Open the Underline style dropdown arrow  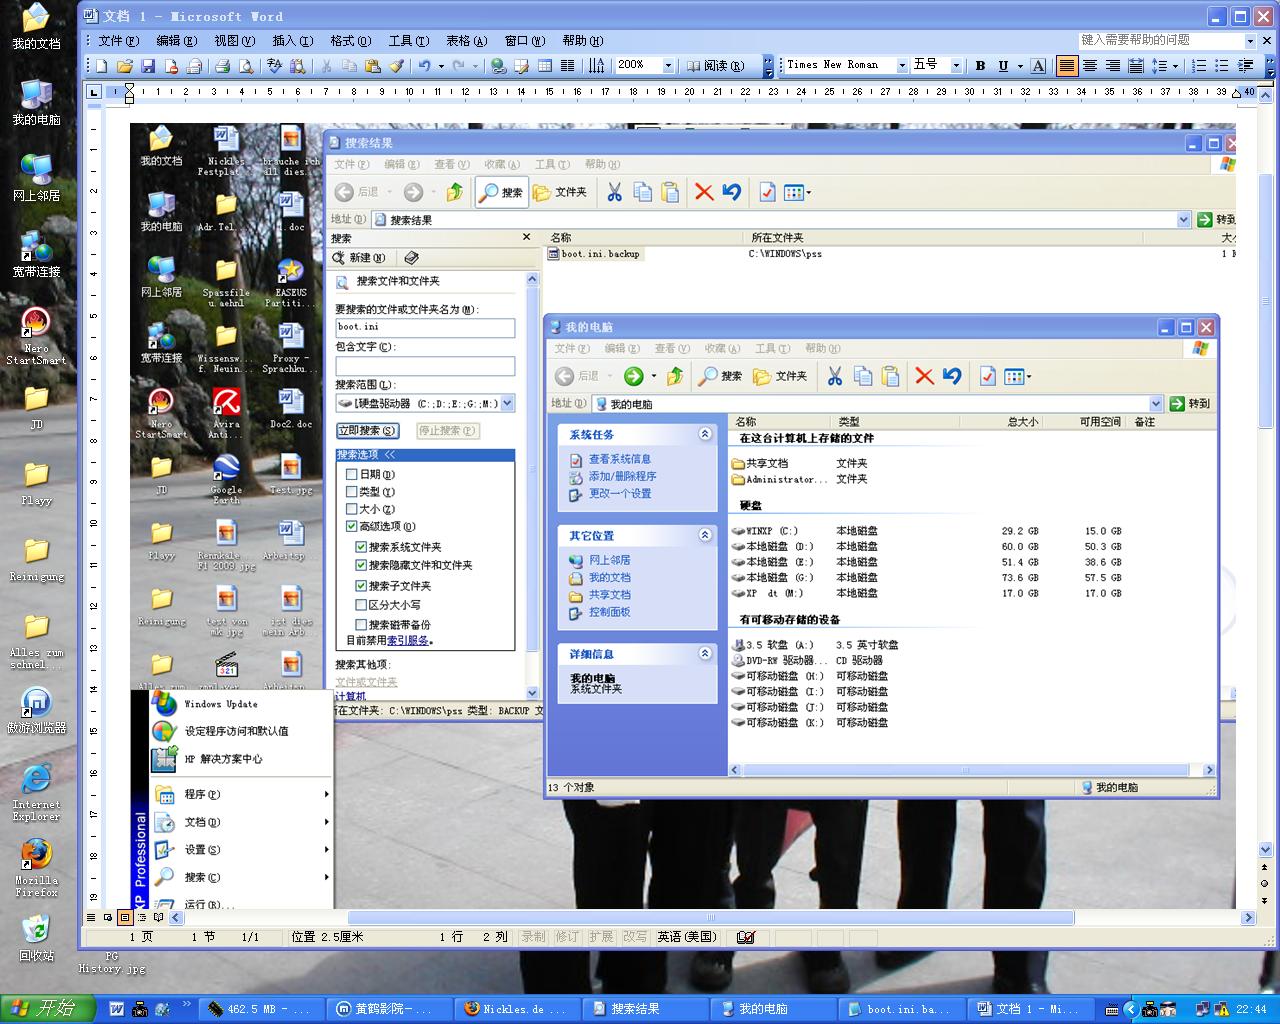tap(1020, 66)
